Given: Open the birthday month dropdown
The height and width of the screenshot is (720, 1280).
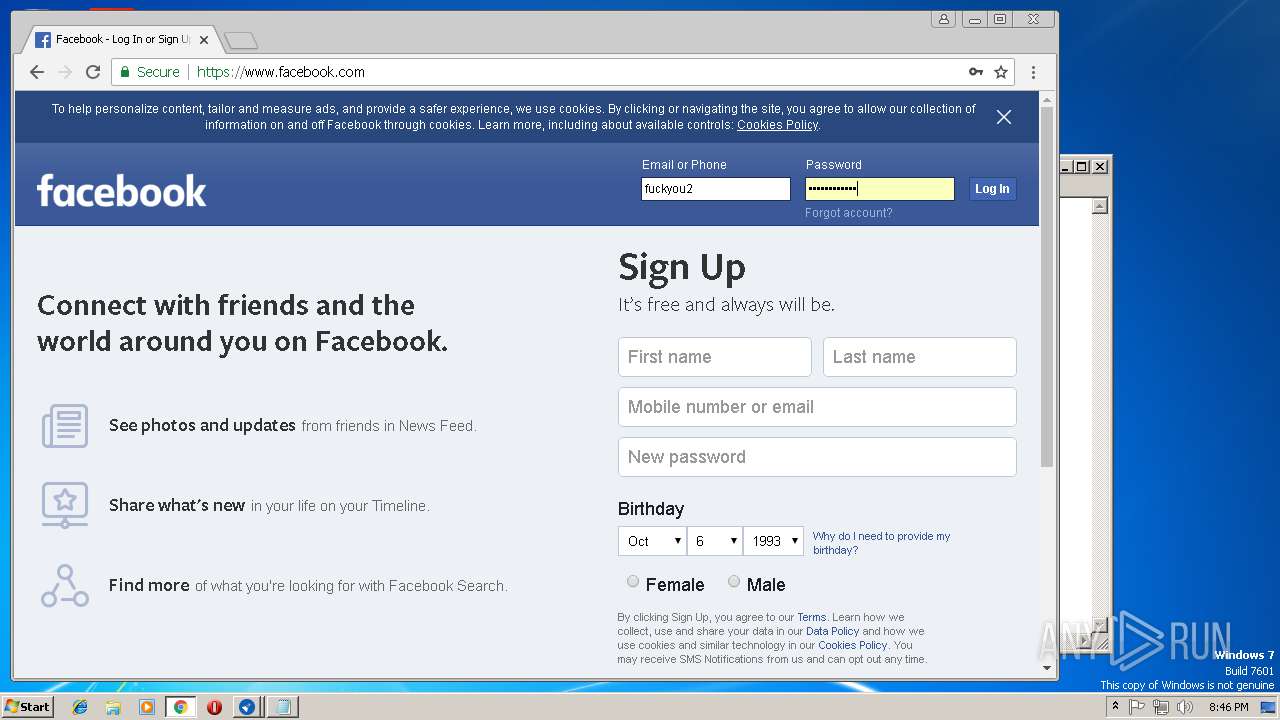Looking at the screenshot, I should 652,541.
